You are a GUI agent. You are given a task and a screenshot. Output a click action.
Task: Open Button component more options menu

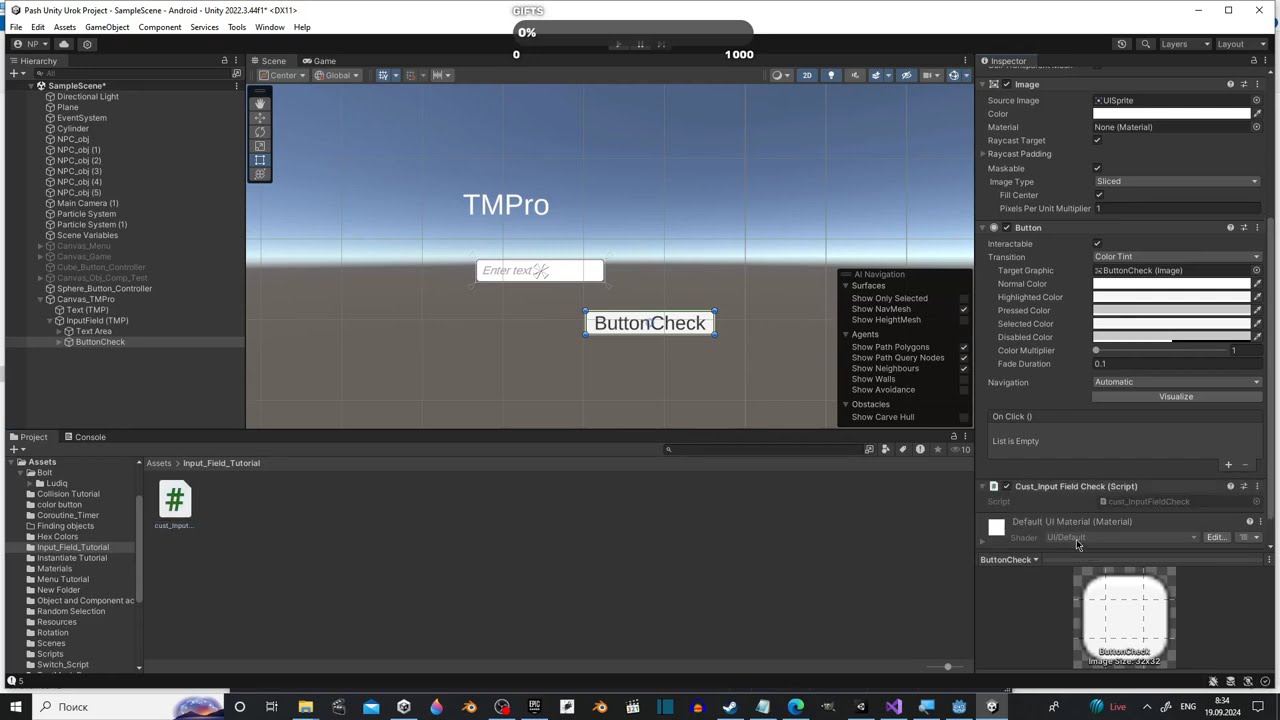(x=1258, y=228)
